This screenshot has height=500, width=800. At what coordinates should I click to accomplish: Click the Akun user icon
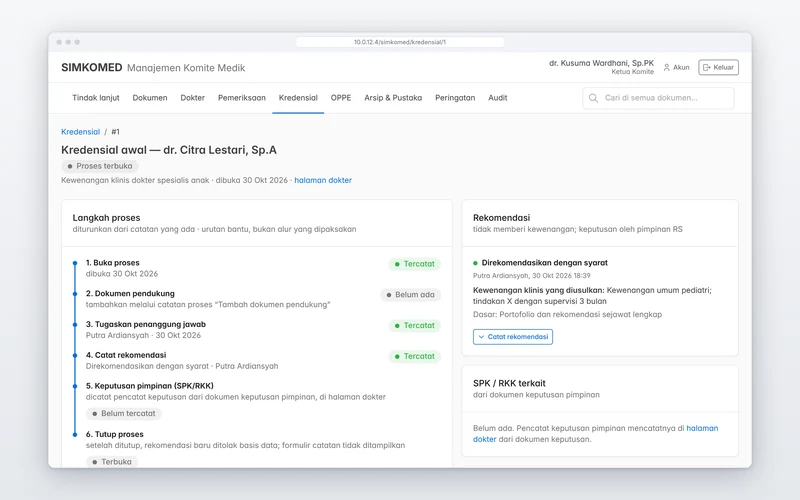(x=666, y=67)
